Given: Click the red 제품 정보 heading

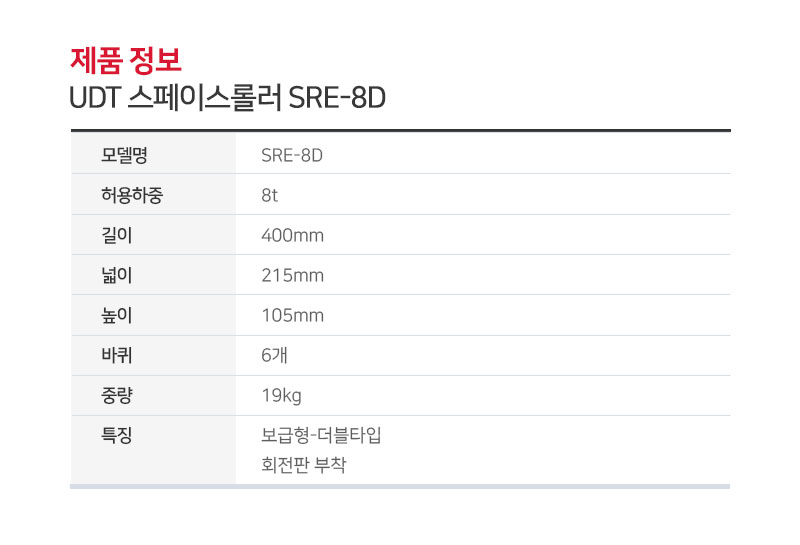Looking at the screenshot, I should point(126,60).
